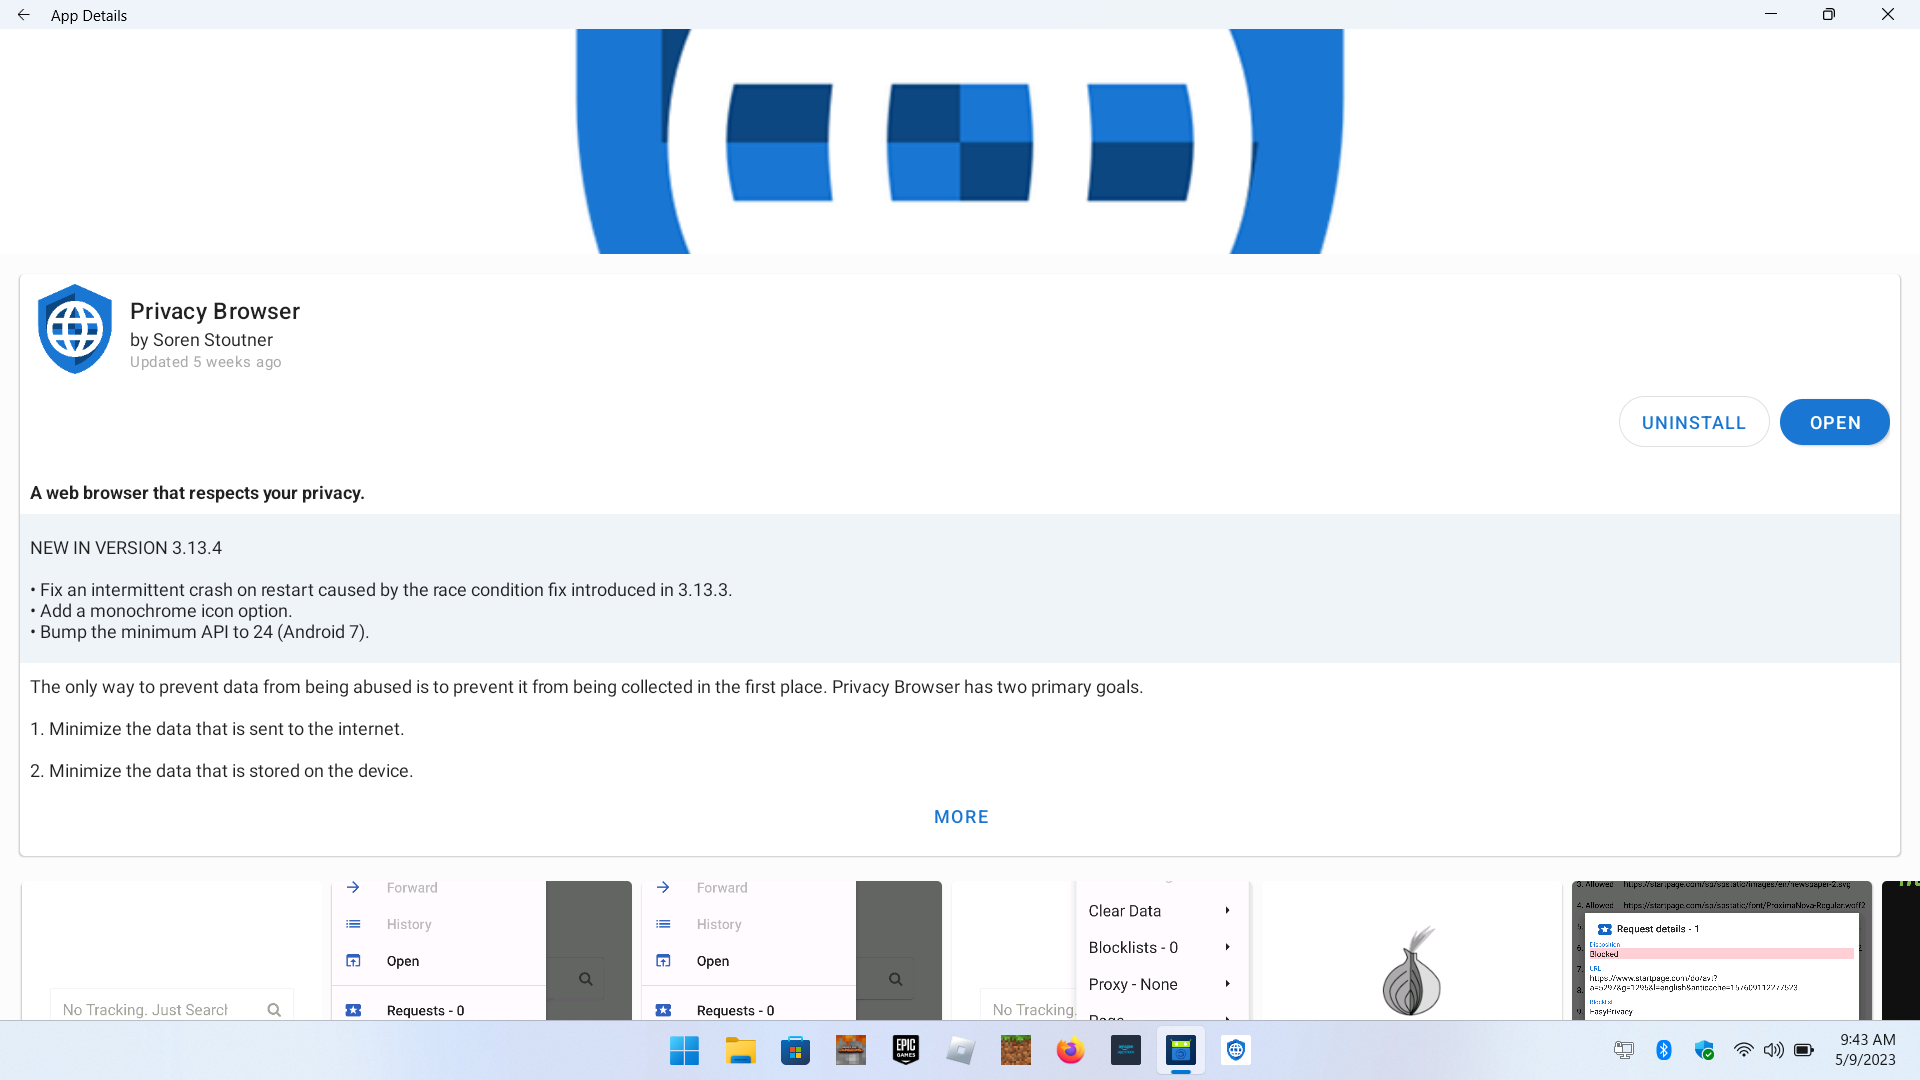
Task: Expand the description with MORE
Action: 961,817
